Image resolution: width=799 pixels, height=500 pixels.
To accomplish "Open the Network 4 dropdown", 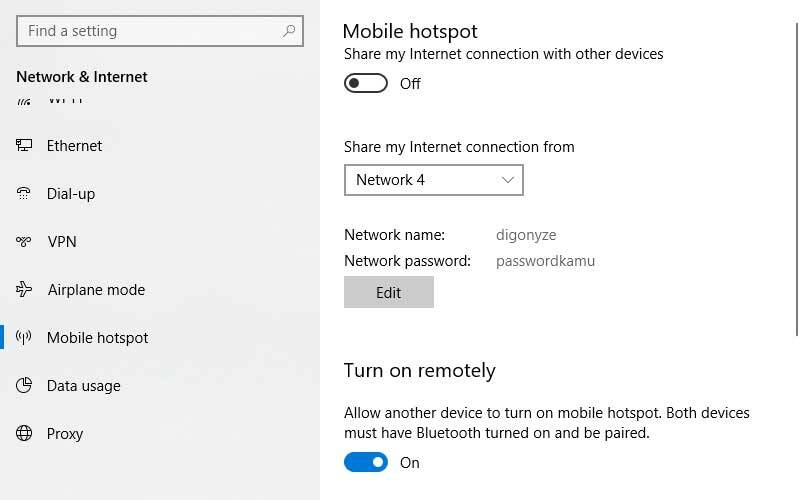I will coord(433,180).
